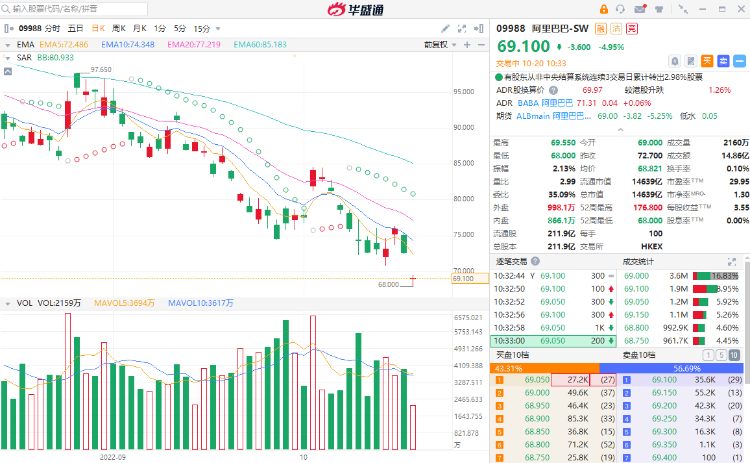Open the notes icon beside bell
Image resolution: width=750 pixels, height=463 pixels.
point(691,61)
